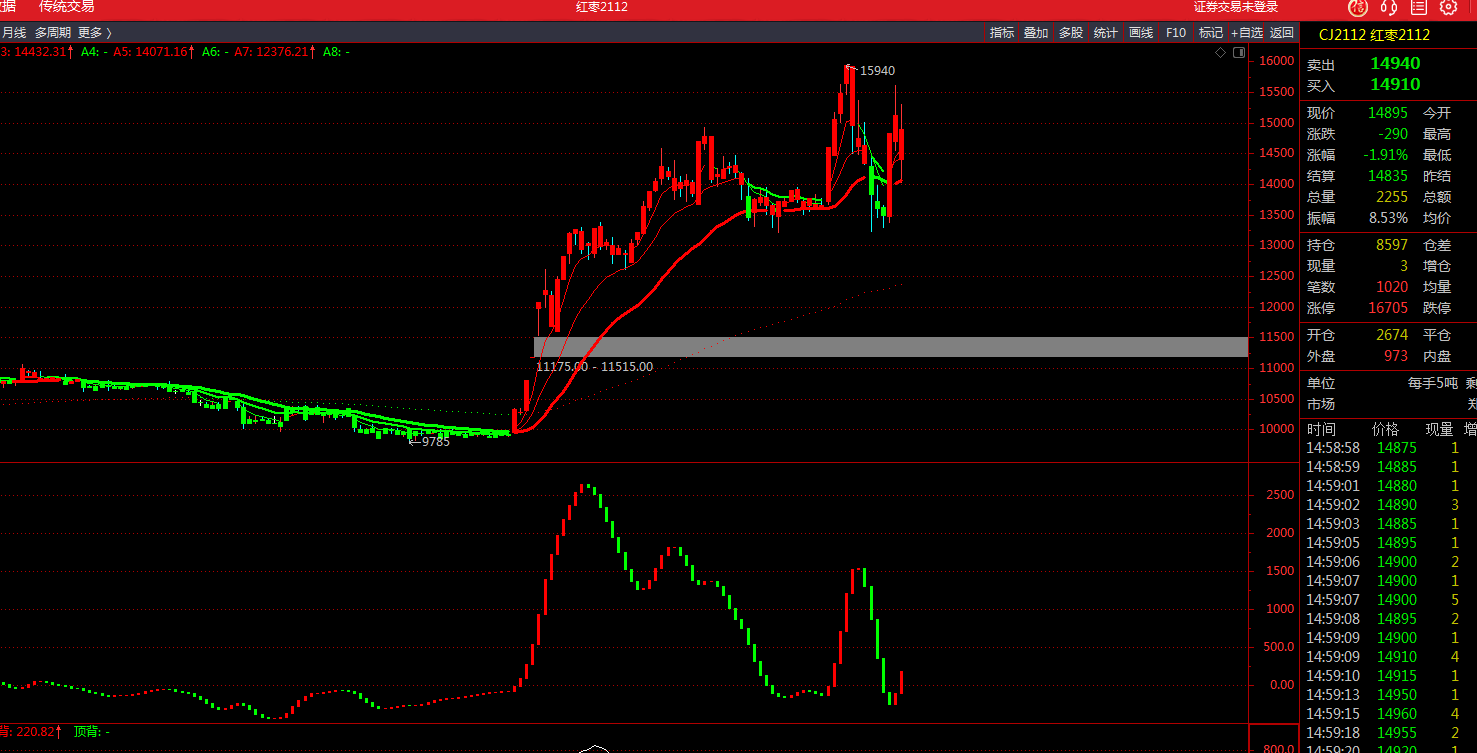Click the diamond icon above the chart
This screenshot has width=1477, height=753.
pos(1220,51)
